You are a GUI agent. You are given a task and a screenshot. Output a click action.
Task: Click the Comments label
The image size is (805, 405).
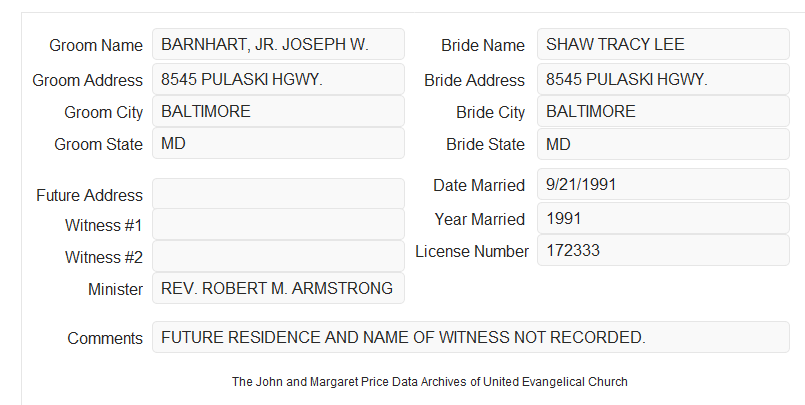click(x=105, y=338)
